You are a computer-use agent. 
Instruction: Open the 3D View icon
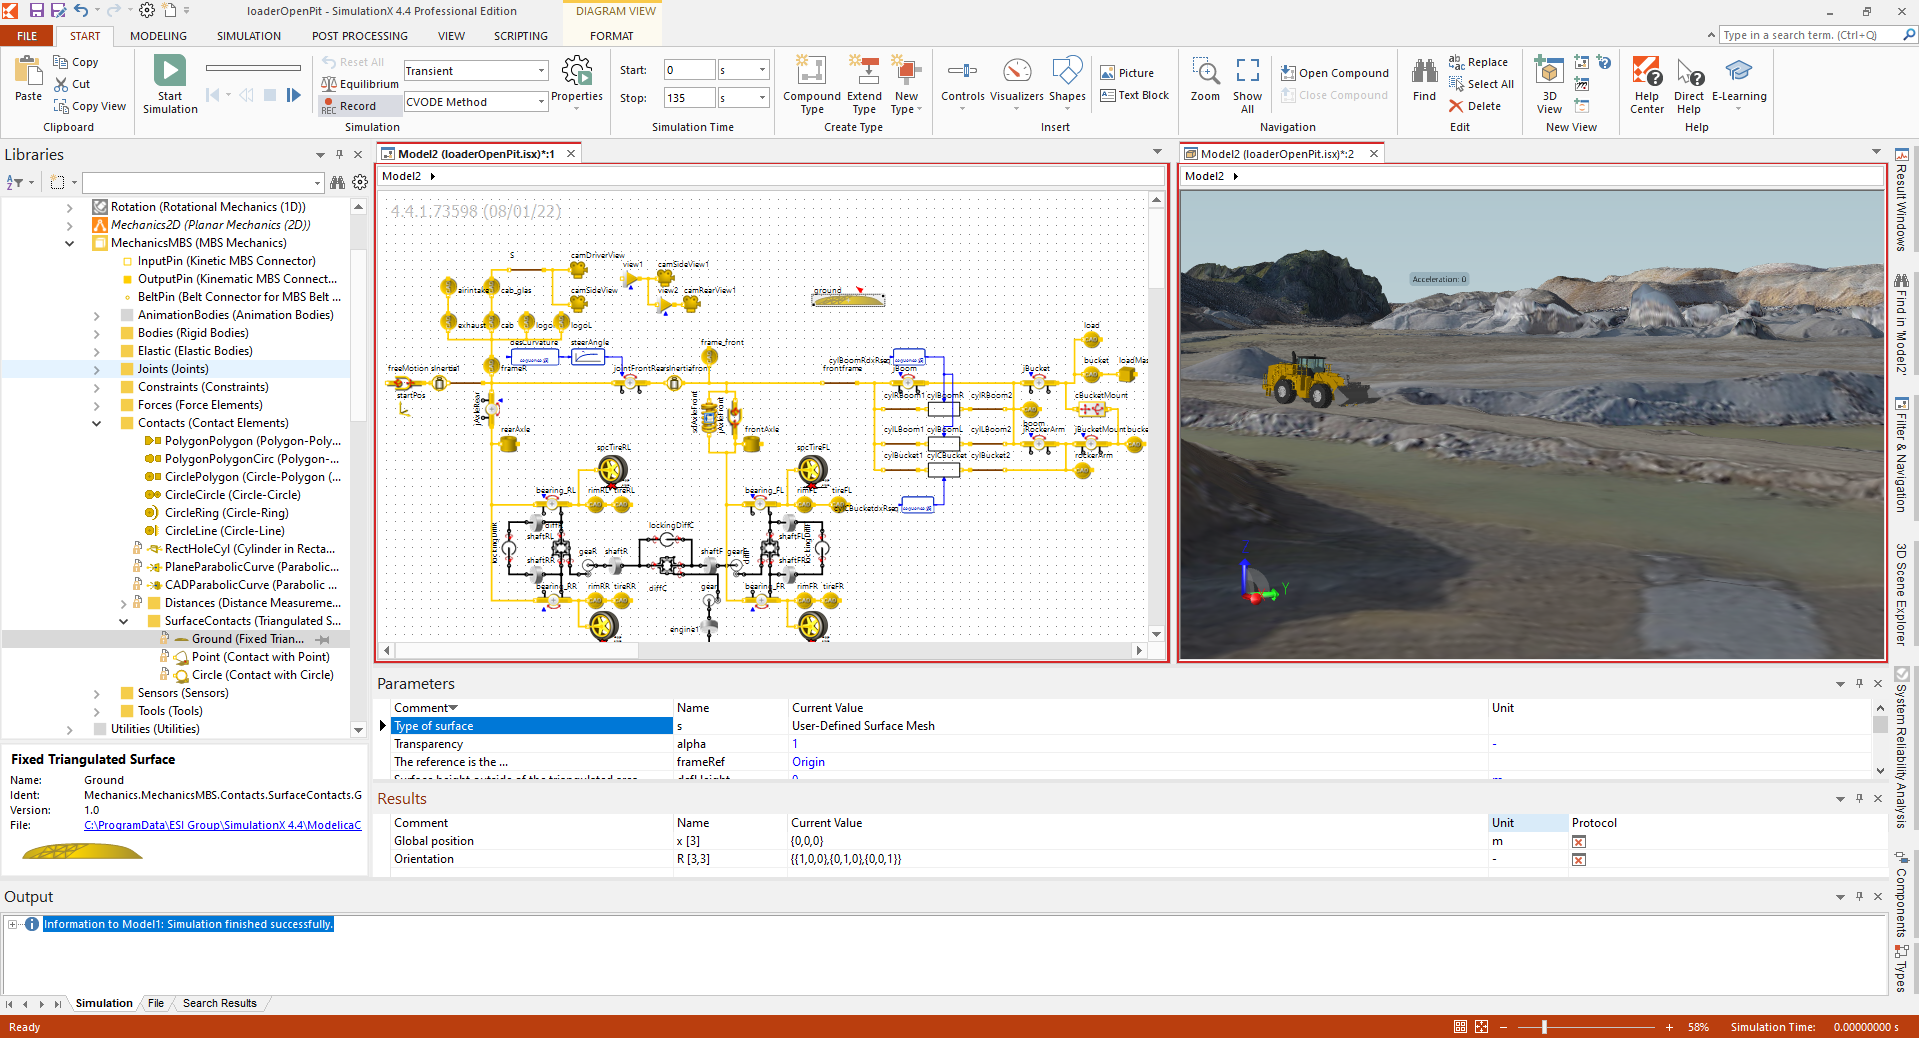1548,72
